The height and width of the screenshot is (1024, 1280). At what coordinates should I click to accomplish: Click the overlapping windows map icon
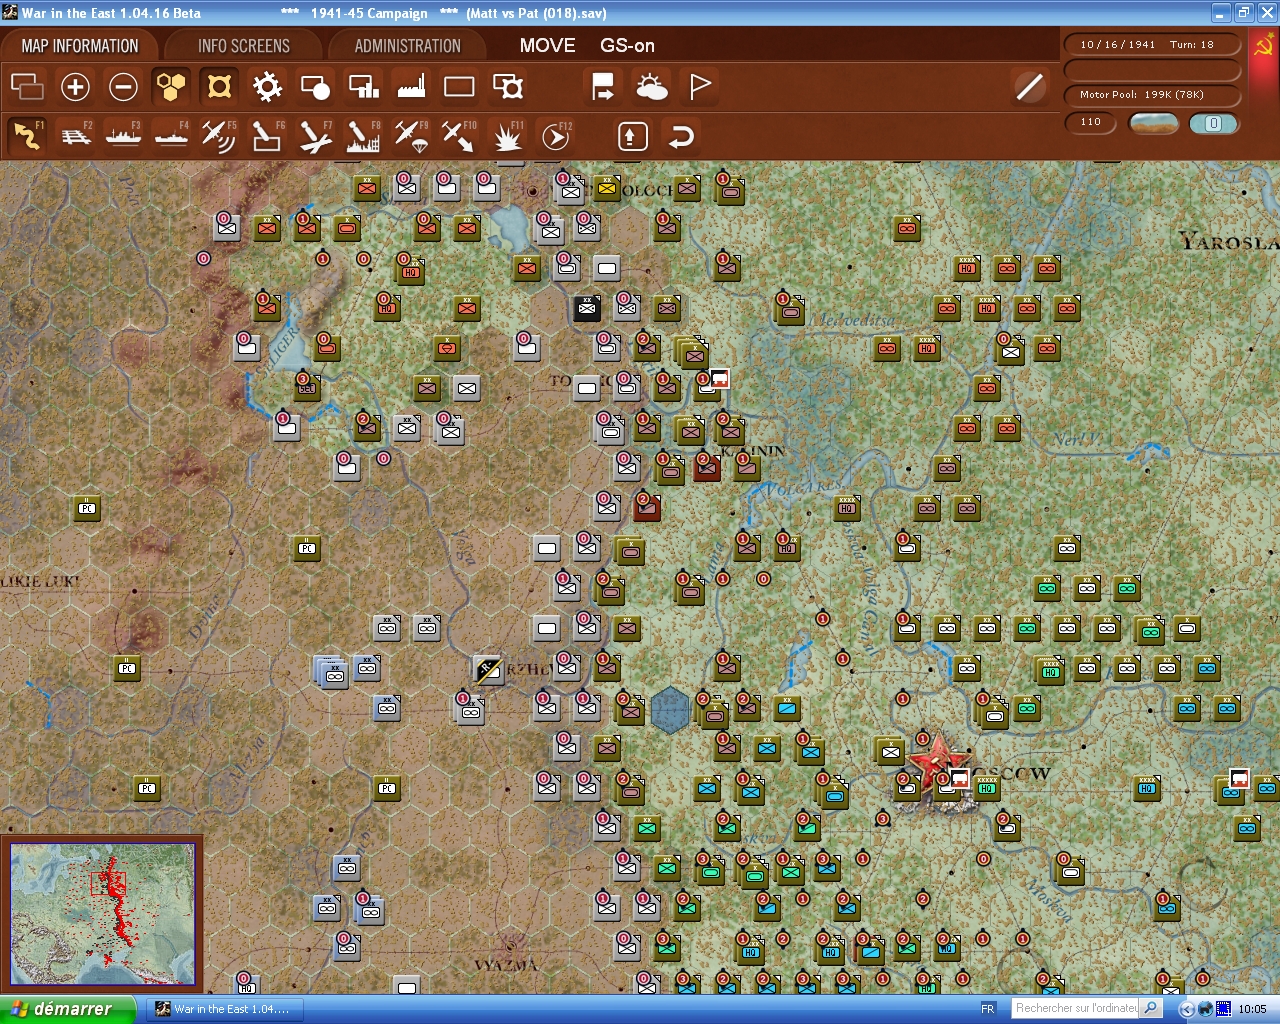pyautogui.click(x=27, y=87)
